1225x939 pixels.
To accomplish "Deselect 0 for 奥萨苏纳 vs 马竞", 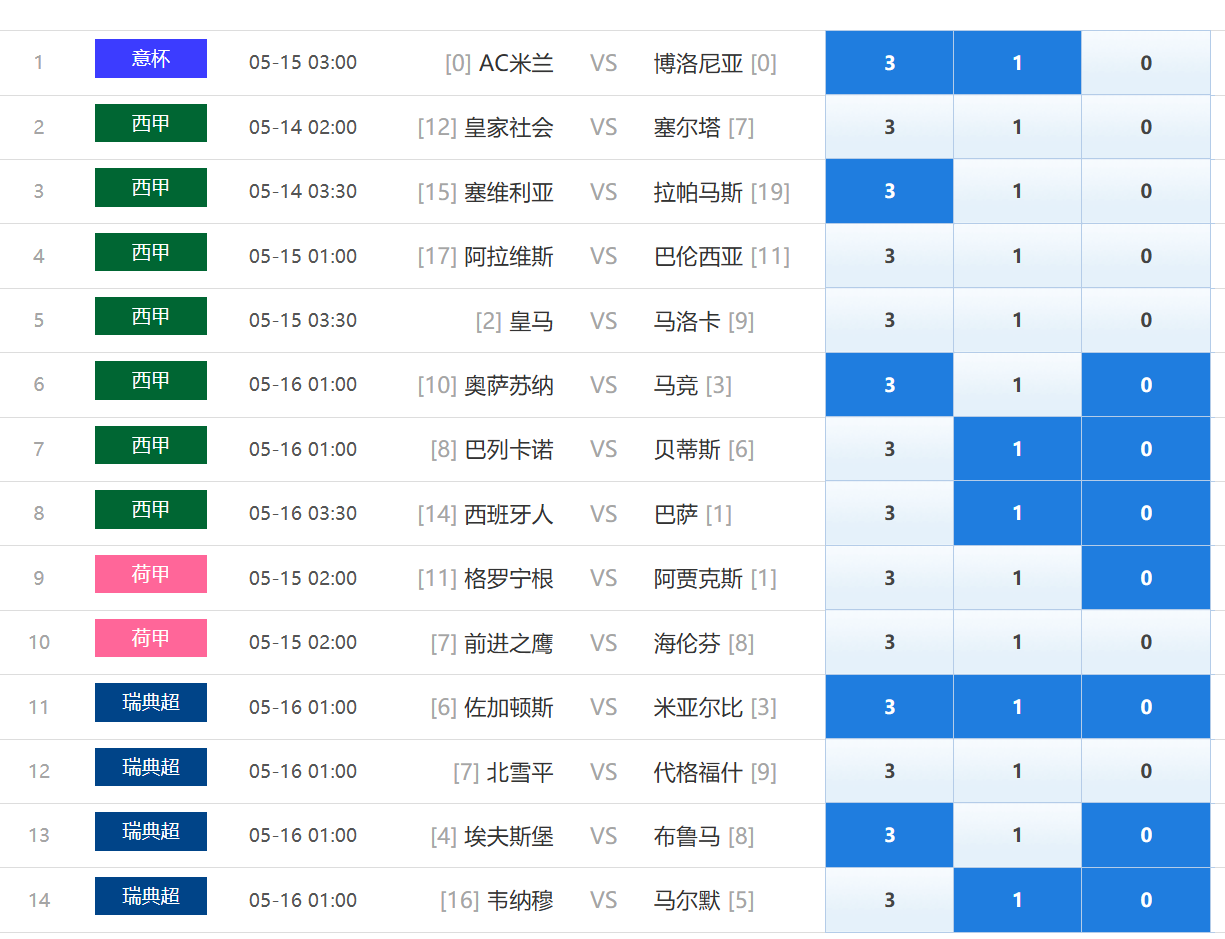I will 1146,385.
